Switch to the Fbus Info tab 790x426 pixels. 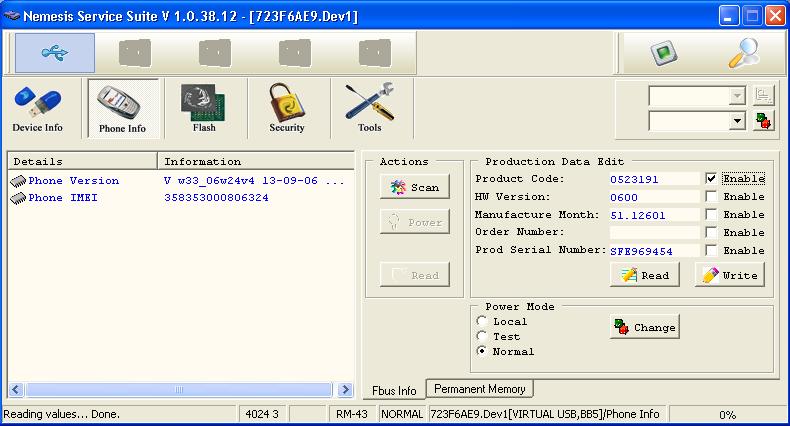click(x=394, y=390)
